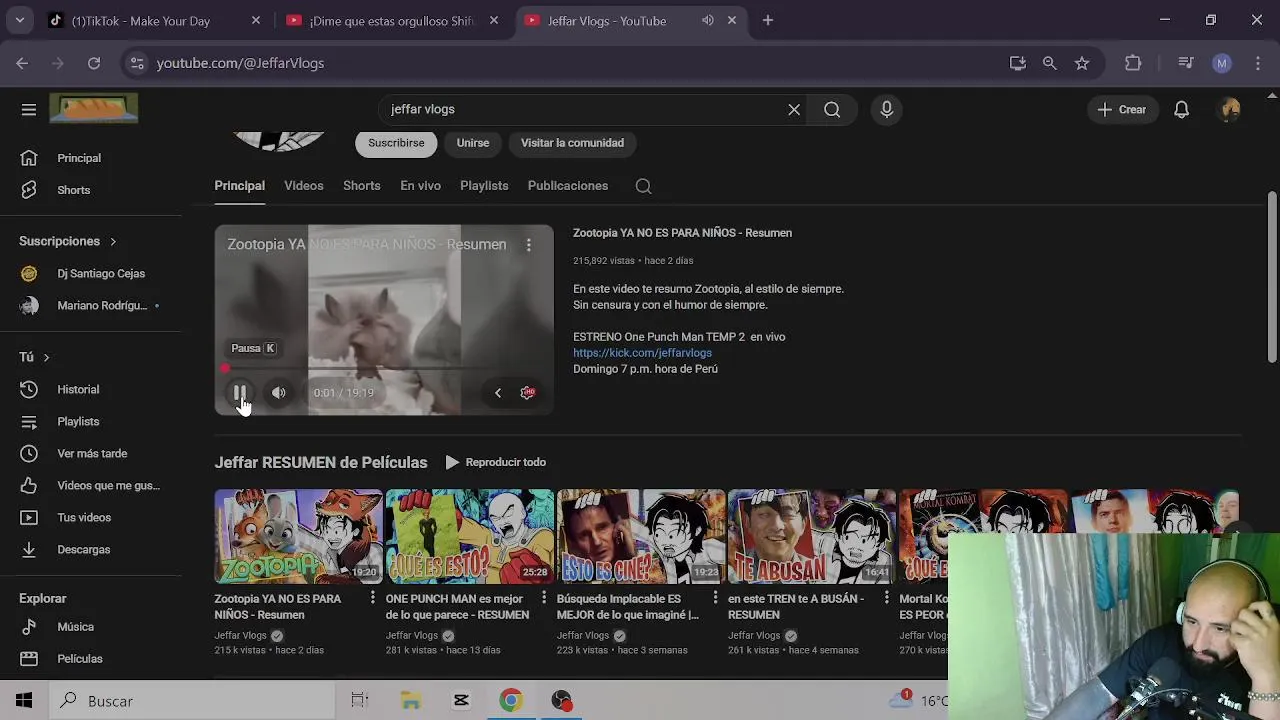
Task: Switch to channel Shorts tab
Action: [361, 186]
